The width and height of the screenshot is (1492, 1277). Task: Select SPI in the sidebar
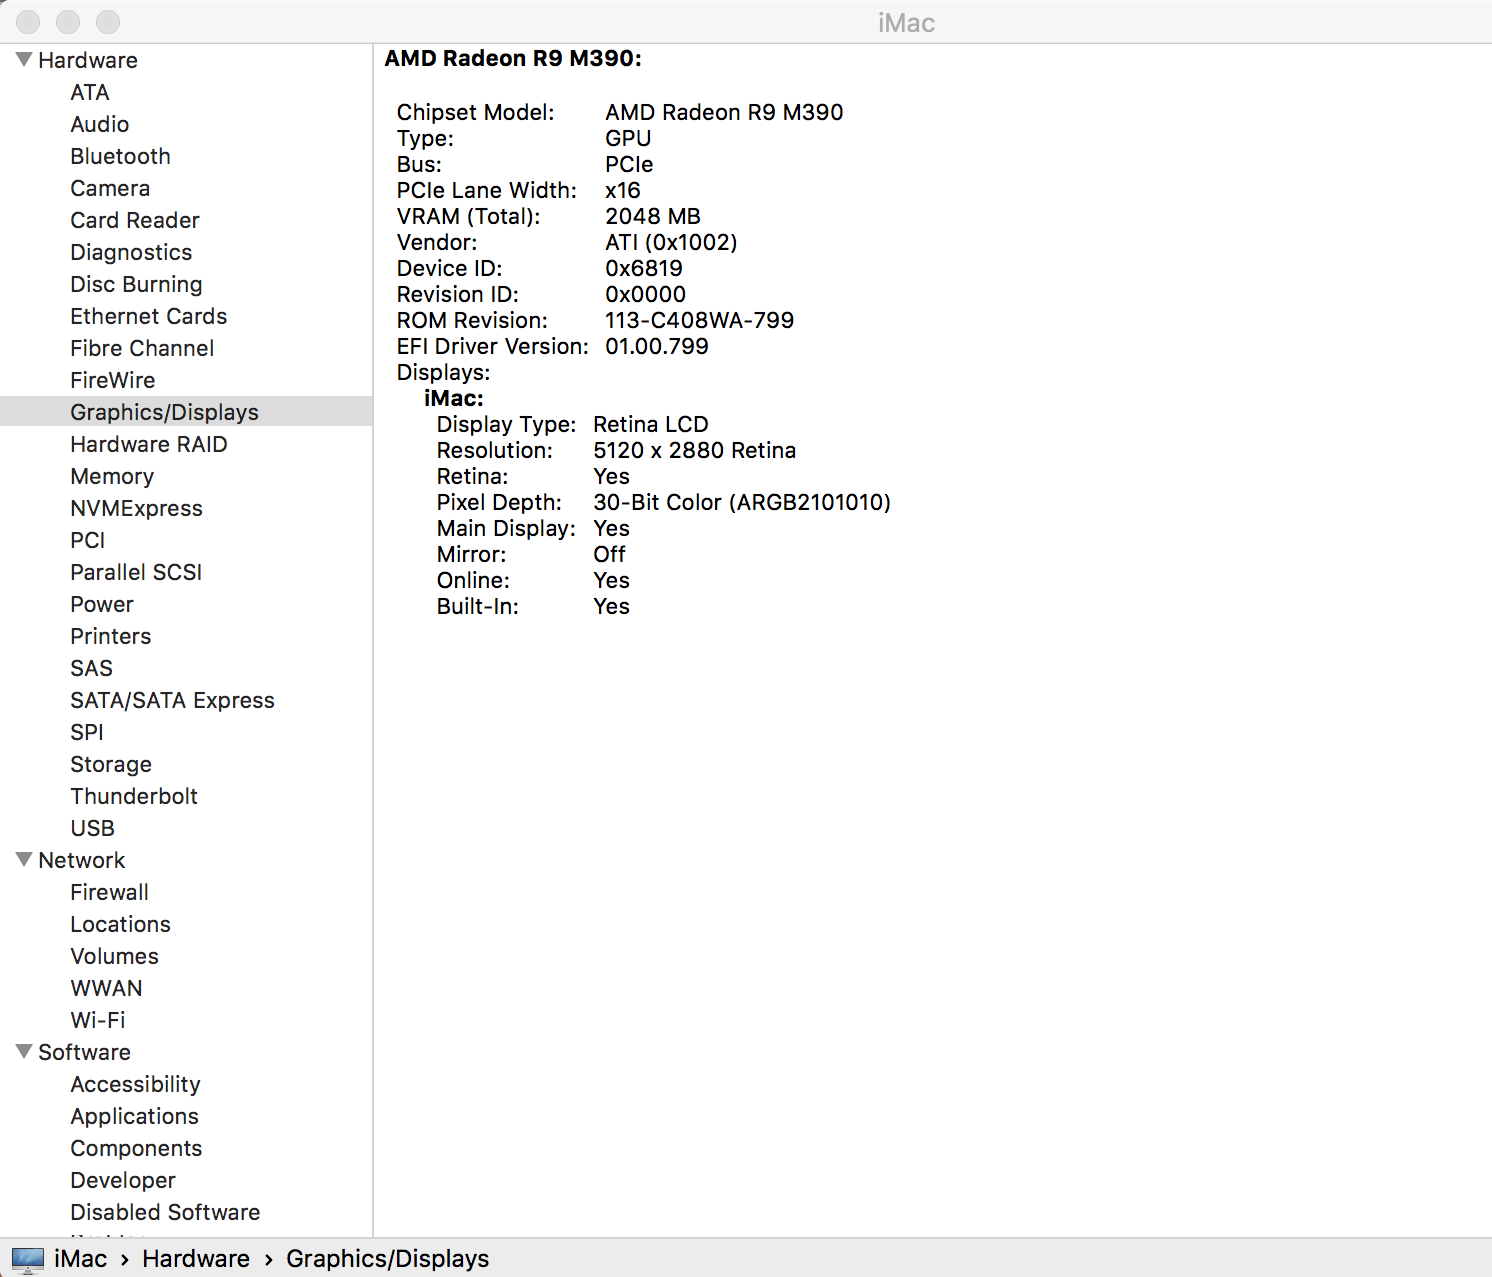pos(87,732)
